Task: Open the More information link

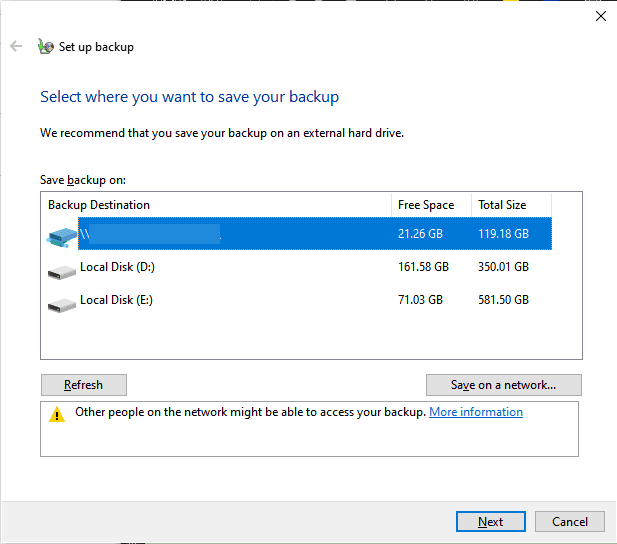Action: (476, 412)
